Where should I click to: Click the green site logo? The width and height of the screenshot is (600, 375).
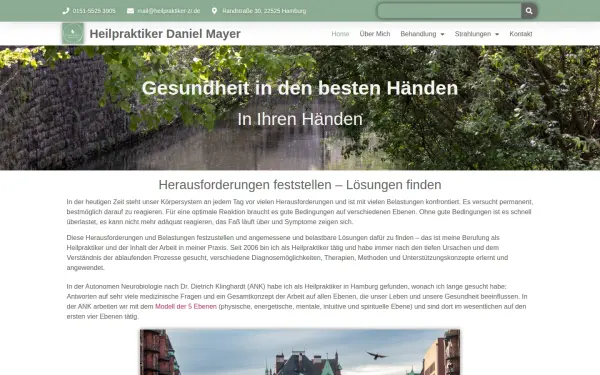pos(73,33)
